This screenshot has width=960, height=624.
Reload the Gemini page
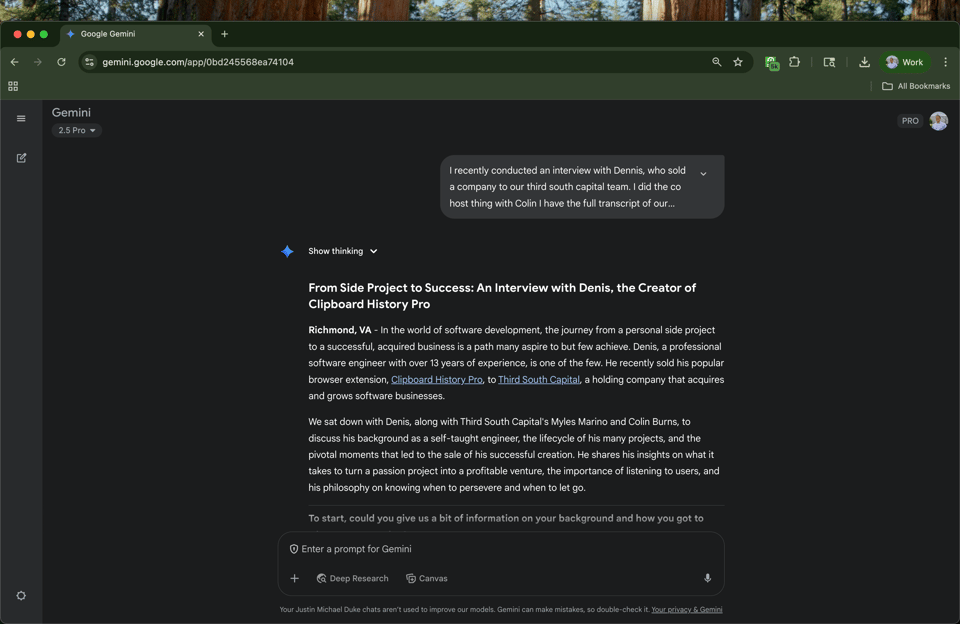(x=61, y=62)
